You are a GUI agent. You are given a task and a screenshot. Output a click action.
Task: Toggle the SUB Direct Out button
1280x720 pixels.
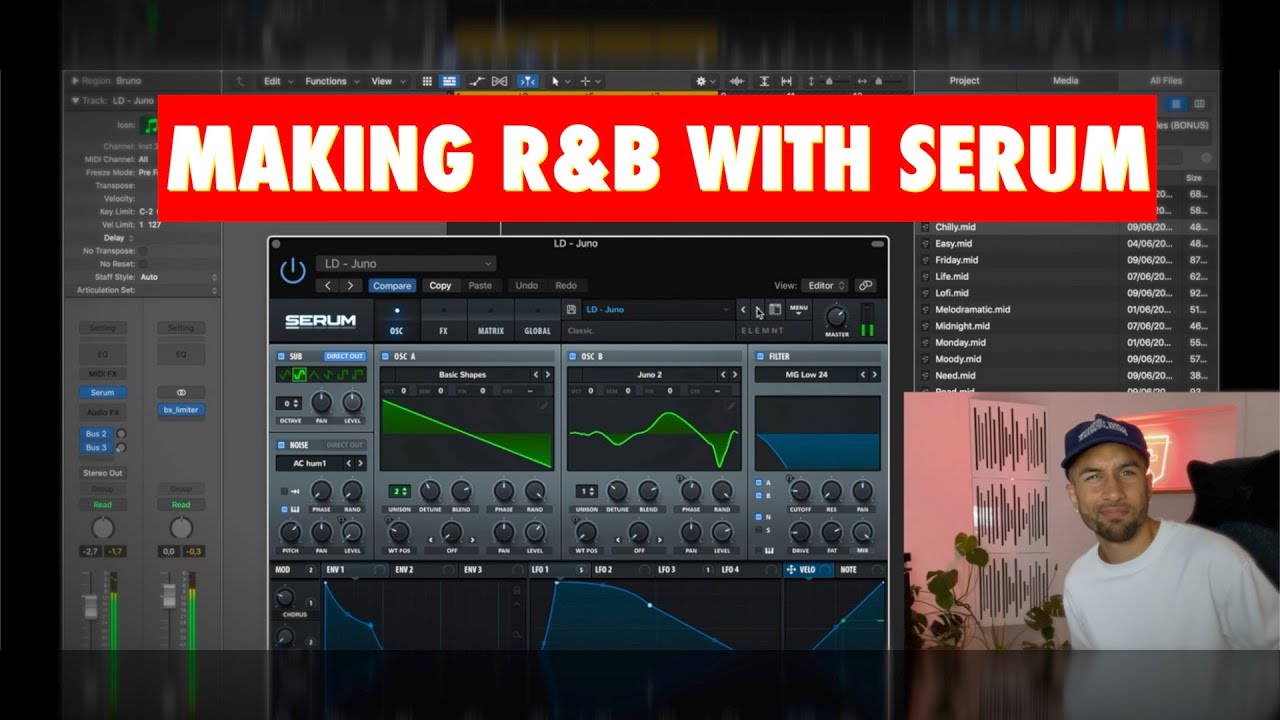(344, 356)
